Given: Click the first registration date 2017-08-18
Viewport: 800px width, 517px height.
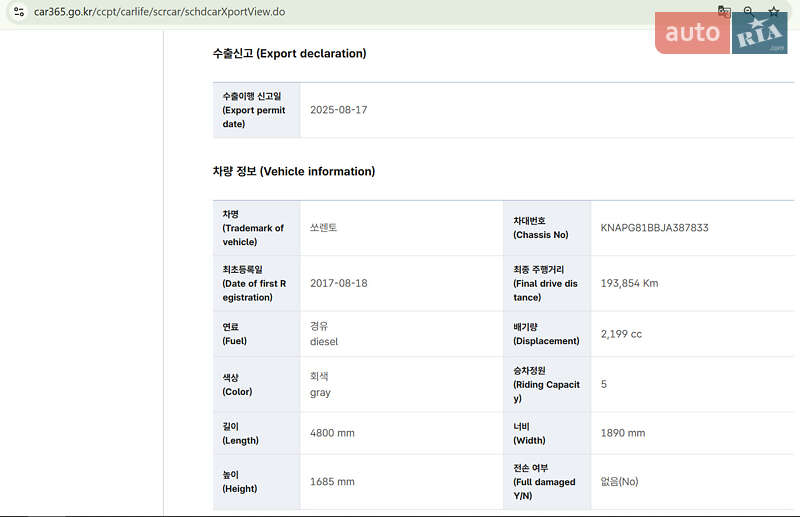Looking at the screenshot, I should click(338, 283).
